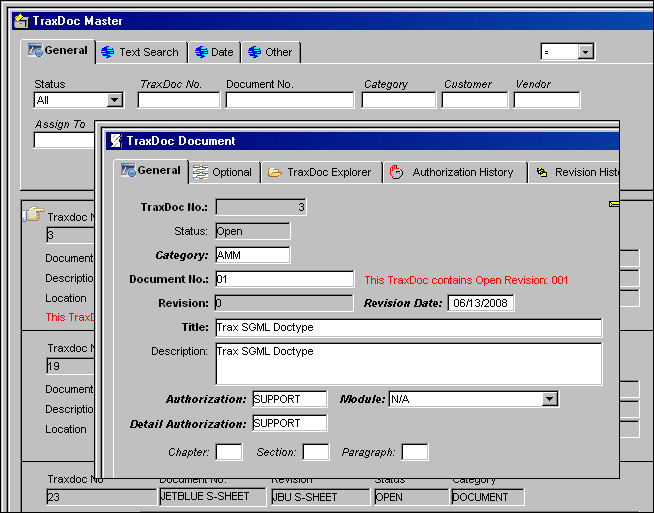Click the small yellow icon at the dialog's right edge
Image resolution: width=654 pixels, height=513 pixels.
pyautogui.click(x=614, y=204)
